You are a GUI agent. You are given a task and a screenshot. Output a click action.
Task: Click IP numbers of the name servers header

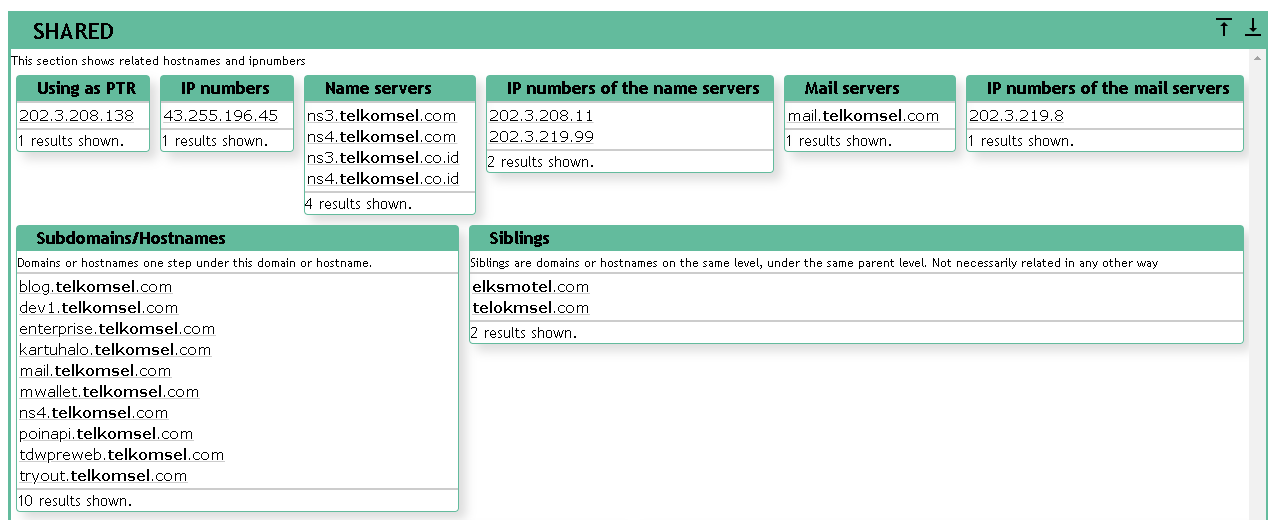[630, 88]
